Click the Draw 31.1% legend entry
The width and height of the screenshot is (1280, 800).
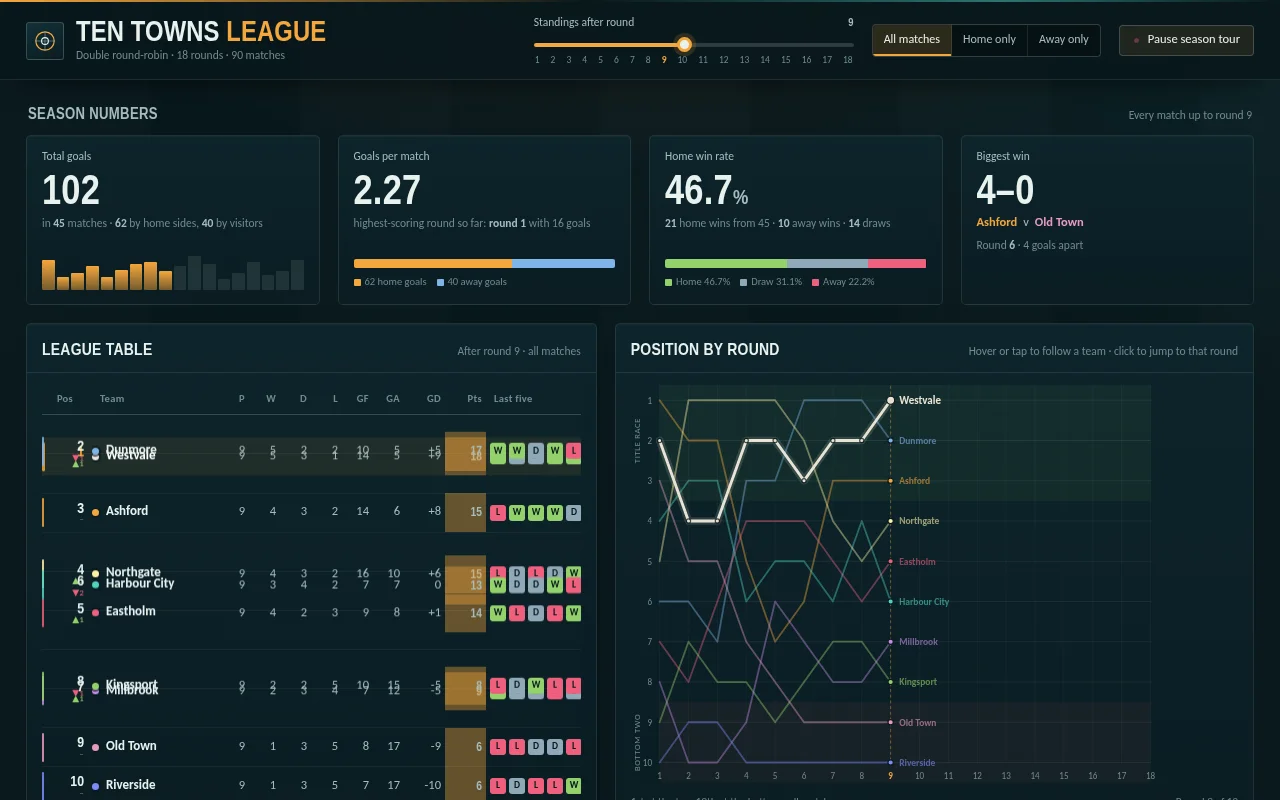pos(771,282)
